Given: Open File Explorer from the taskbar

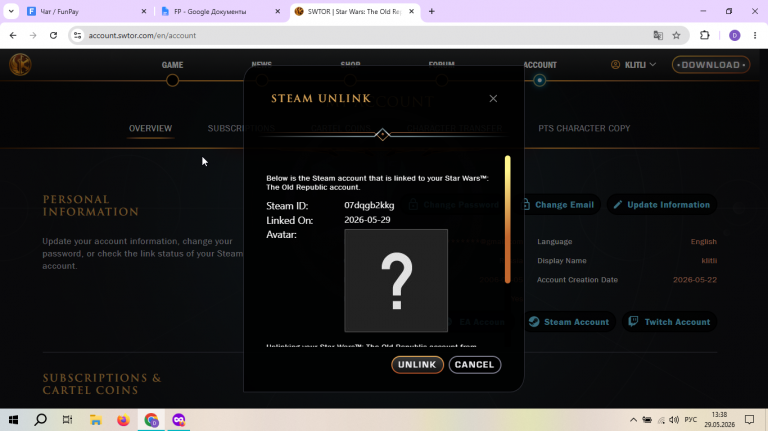Looking at the screenshot, I should [x=96, y=420].
